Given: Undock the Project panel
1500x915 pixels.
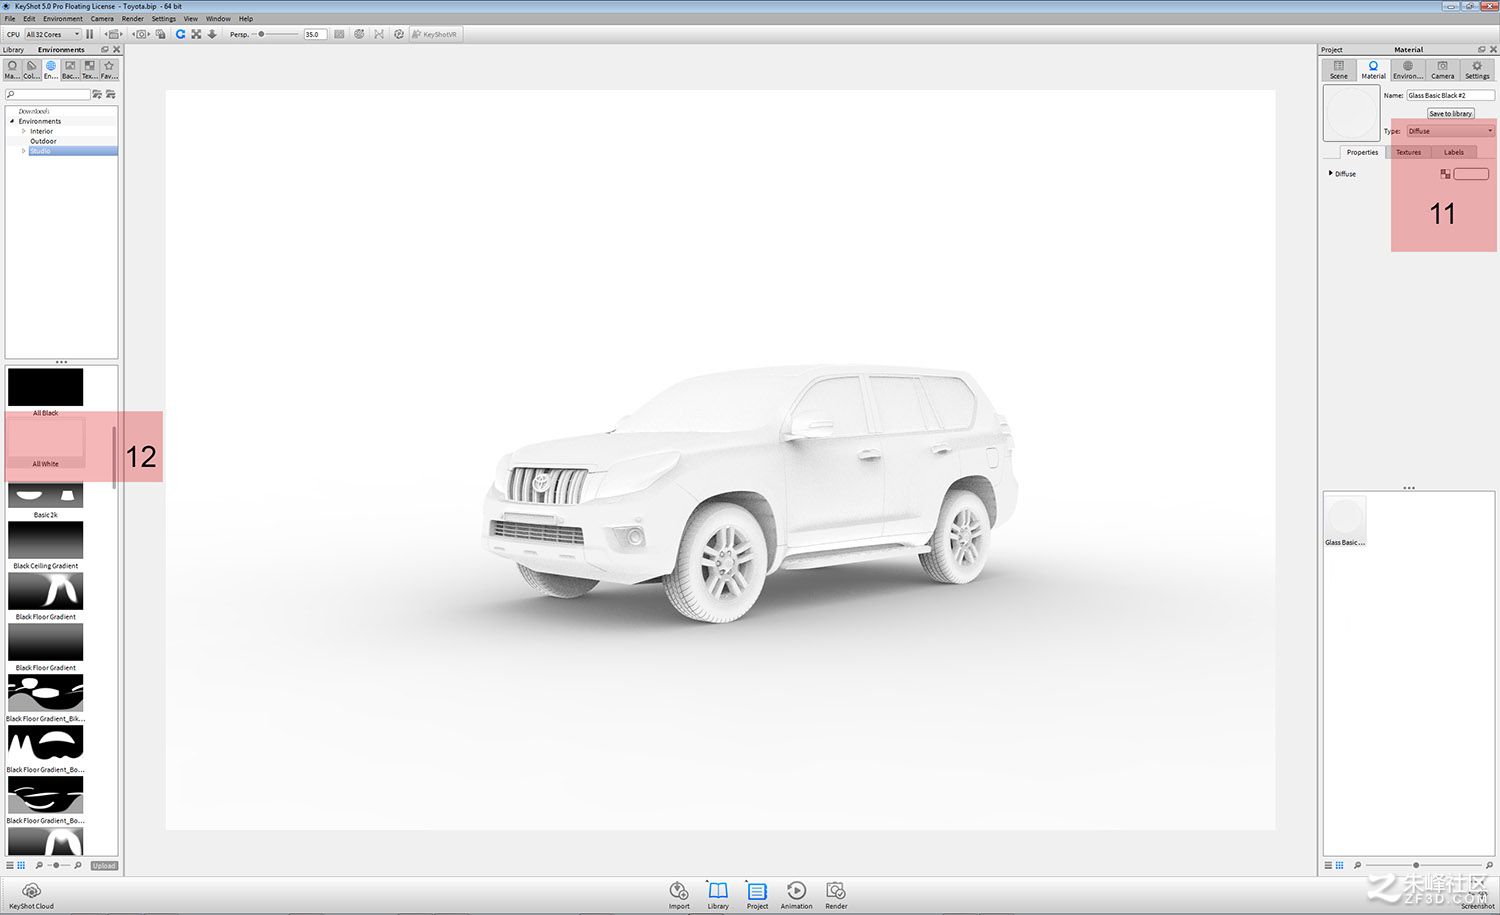Looking at the screenshot, I should 1482,49.
